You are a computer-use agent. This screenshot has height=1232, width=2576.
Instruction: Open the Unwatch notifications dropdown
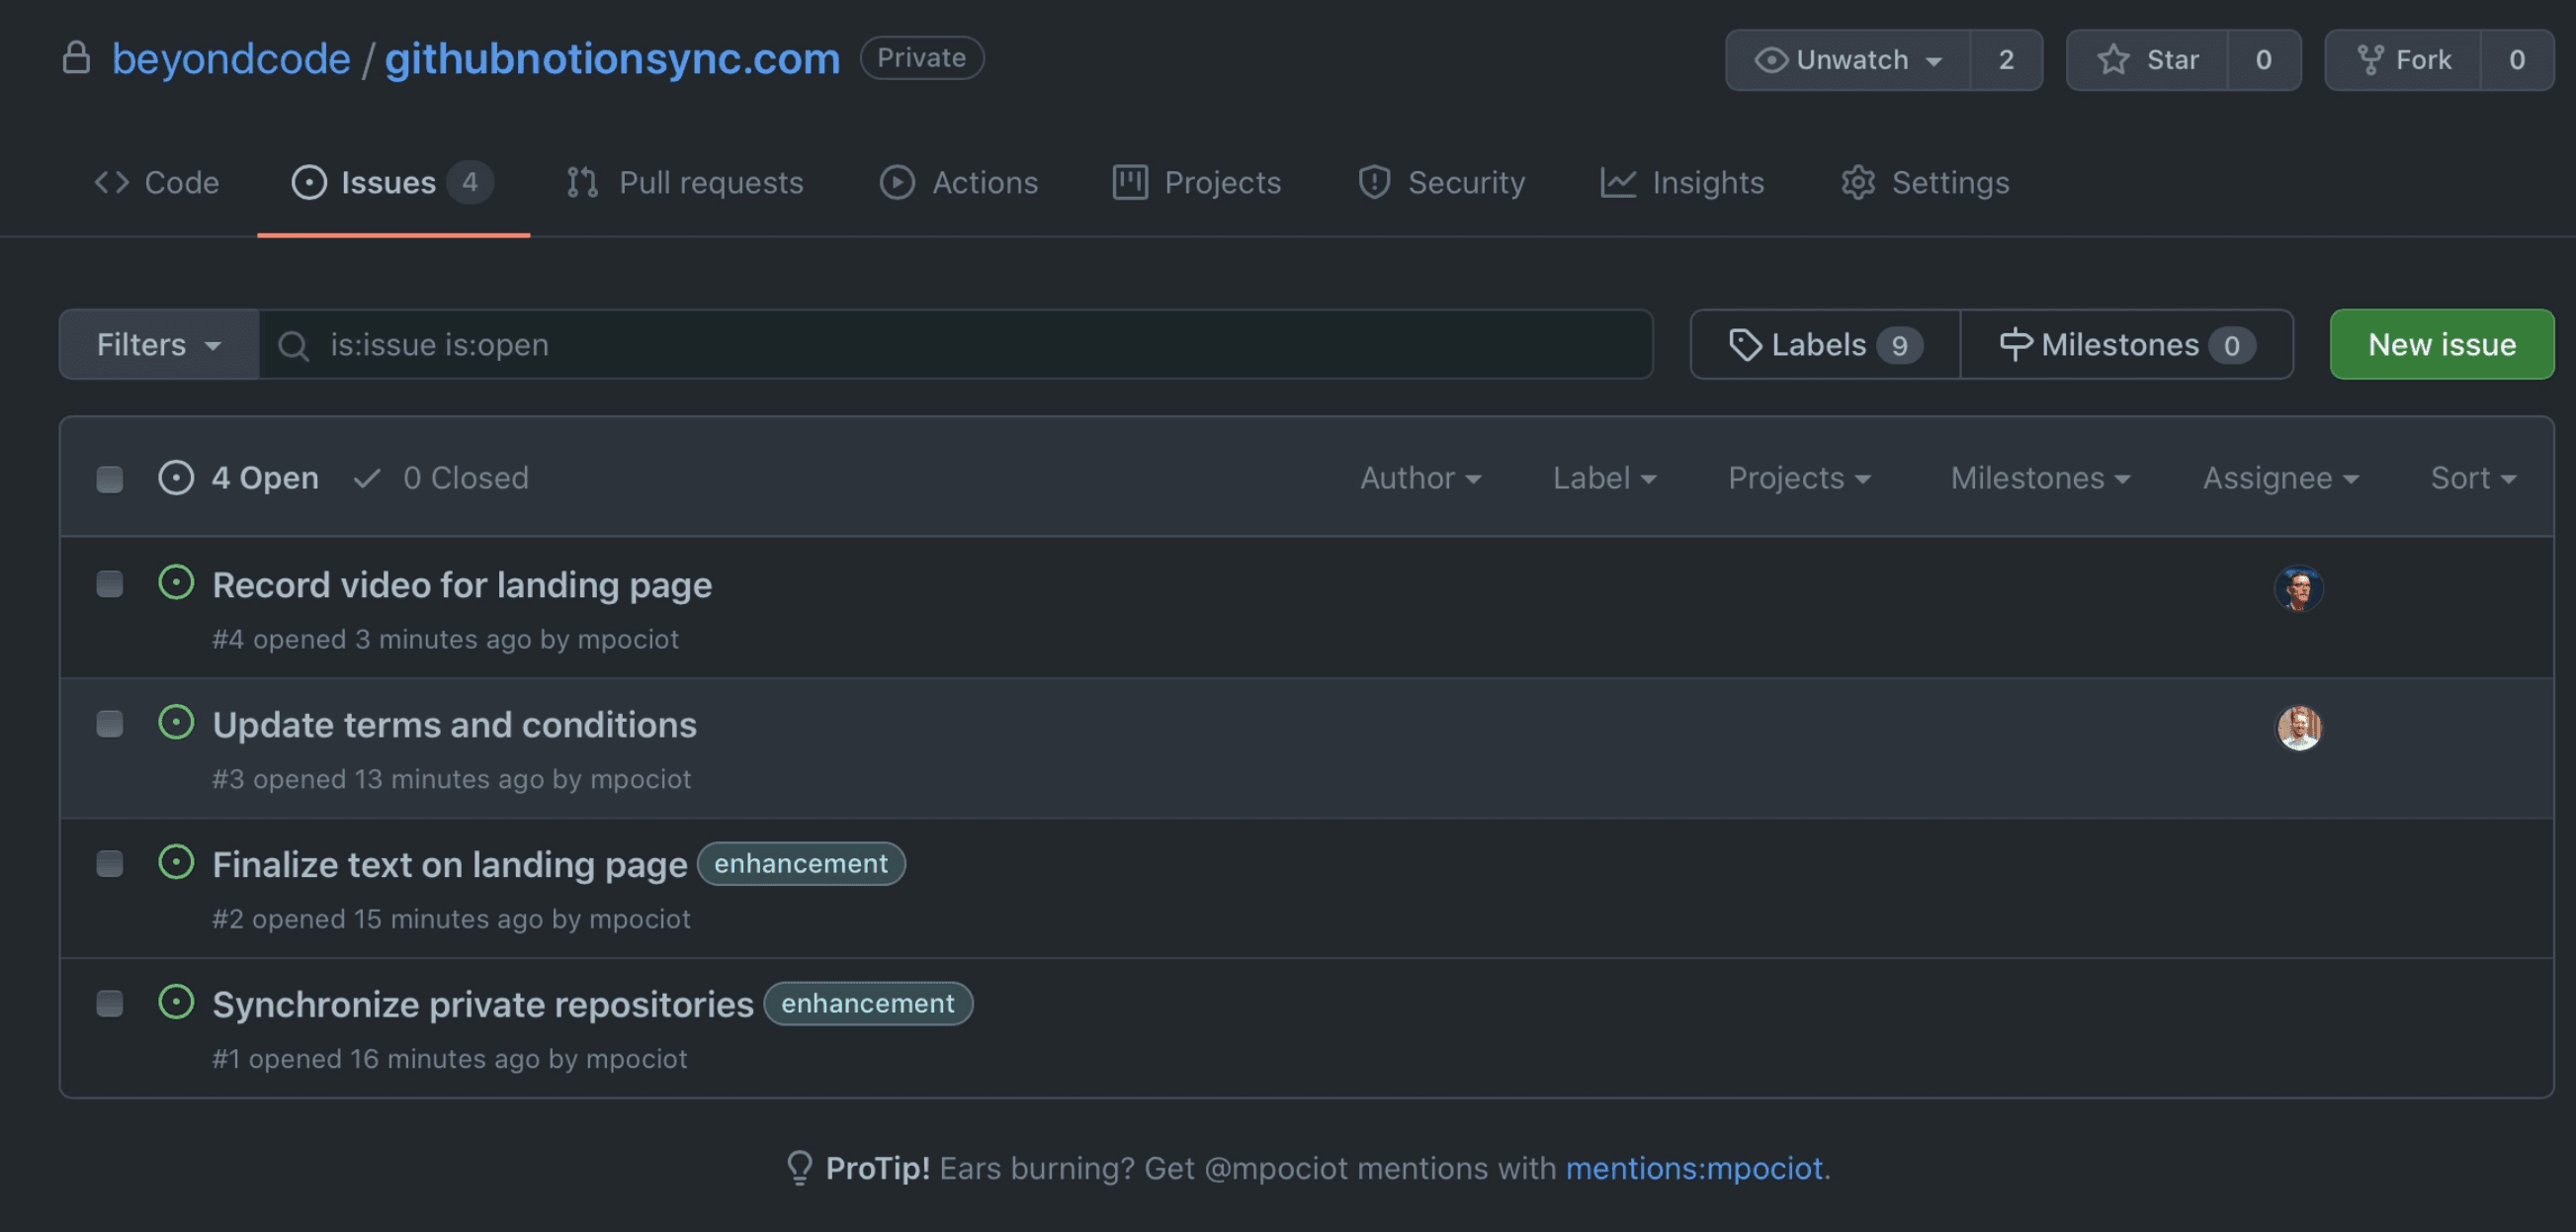[1848, 60]
